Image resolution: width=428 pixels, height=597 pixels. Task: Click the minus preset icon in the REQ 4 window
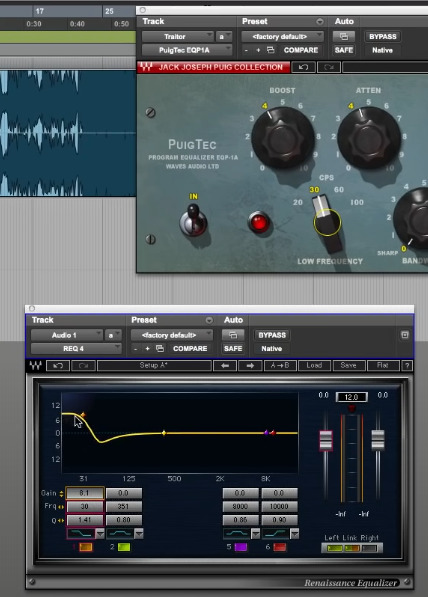click(136, 349)
